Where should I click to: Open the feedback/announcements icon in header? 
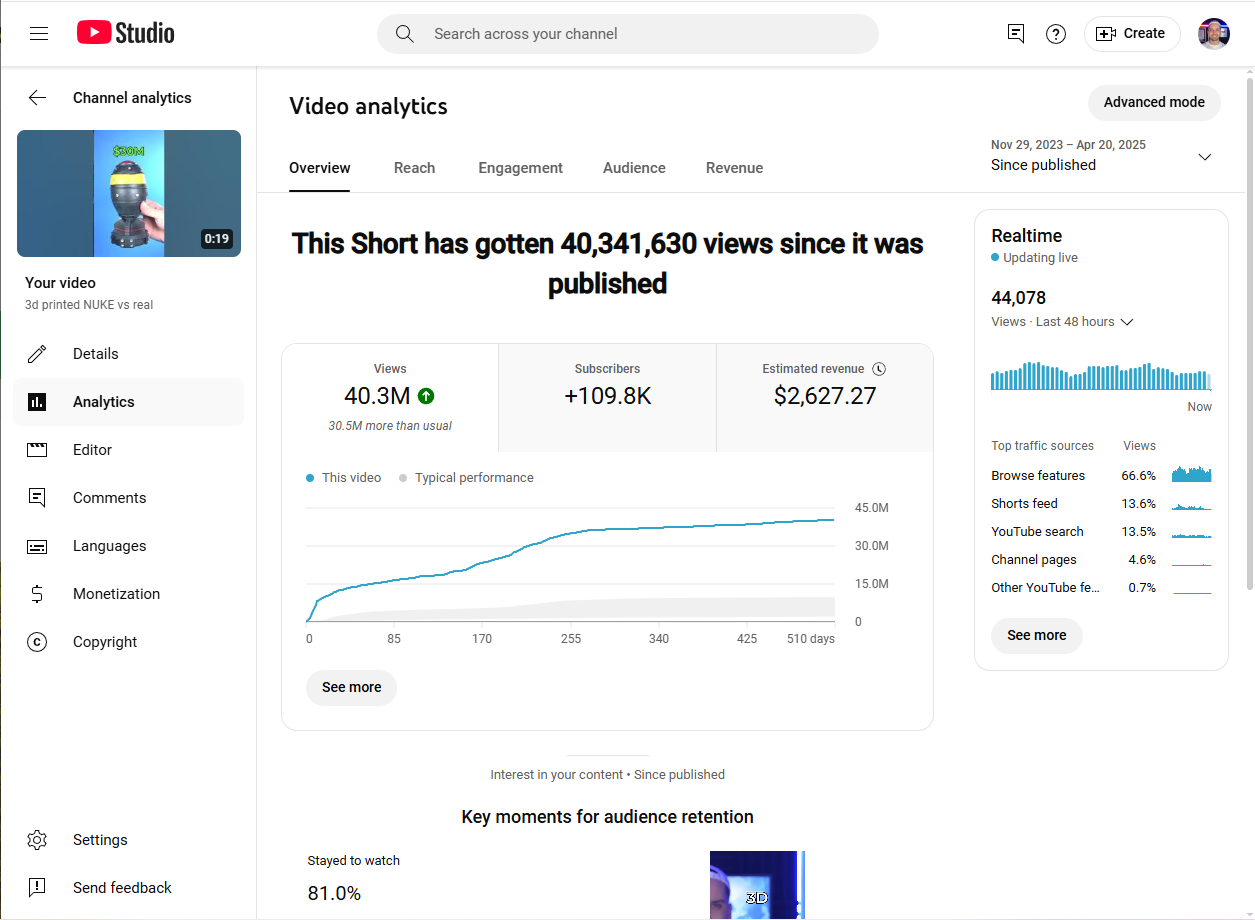[1016, 34]
